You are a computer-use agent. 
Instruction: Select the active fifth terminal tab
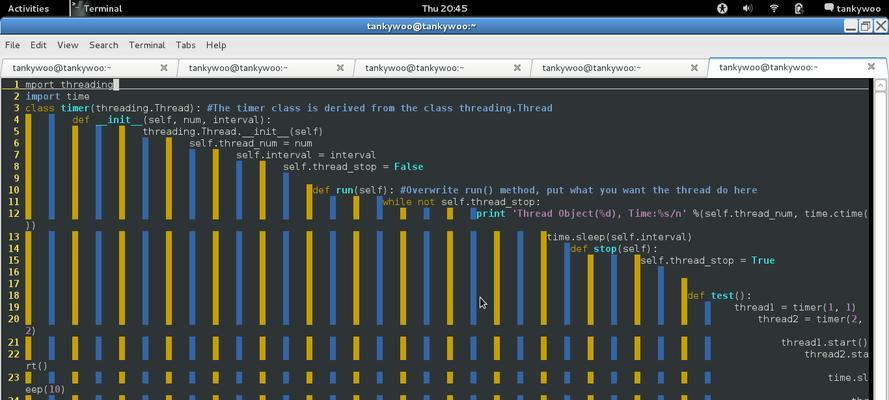pyautogui.click(x=797, y=67)
